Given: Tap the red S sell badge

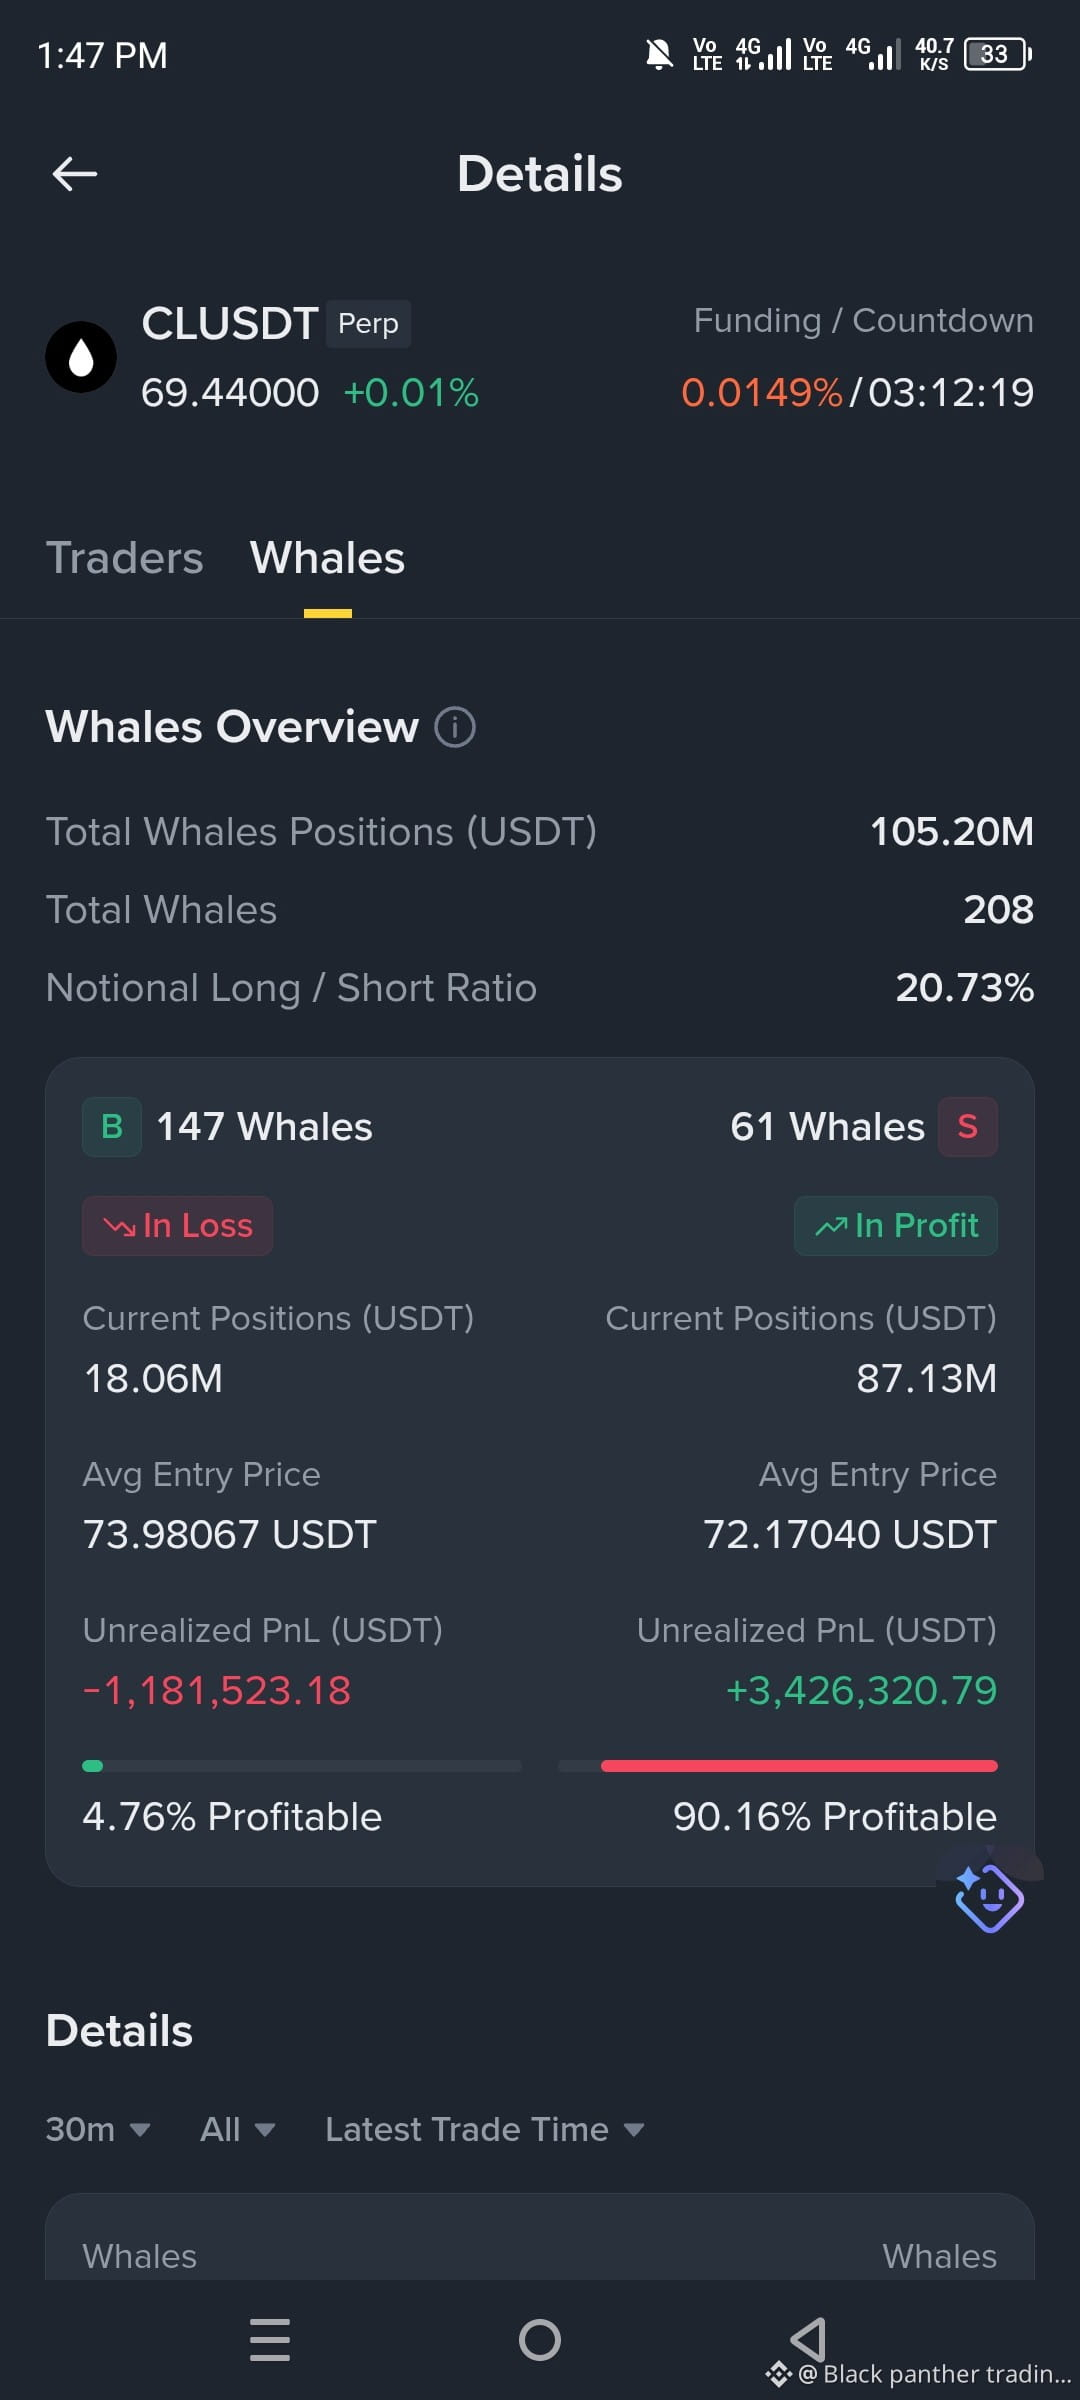Looking at the screenshot, I should pyautogui.click(x=967, y=1127).
